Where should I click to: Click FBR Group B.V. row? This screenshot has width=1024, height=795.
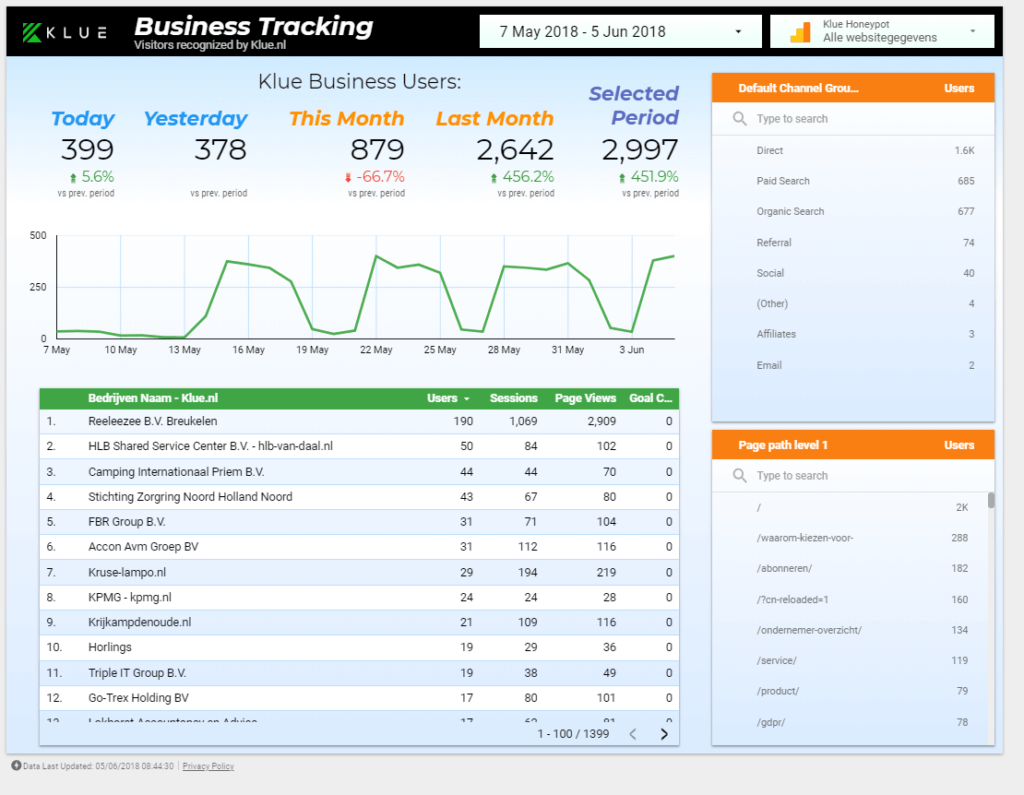[359, 522]
